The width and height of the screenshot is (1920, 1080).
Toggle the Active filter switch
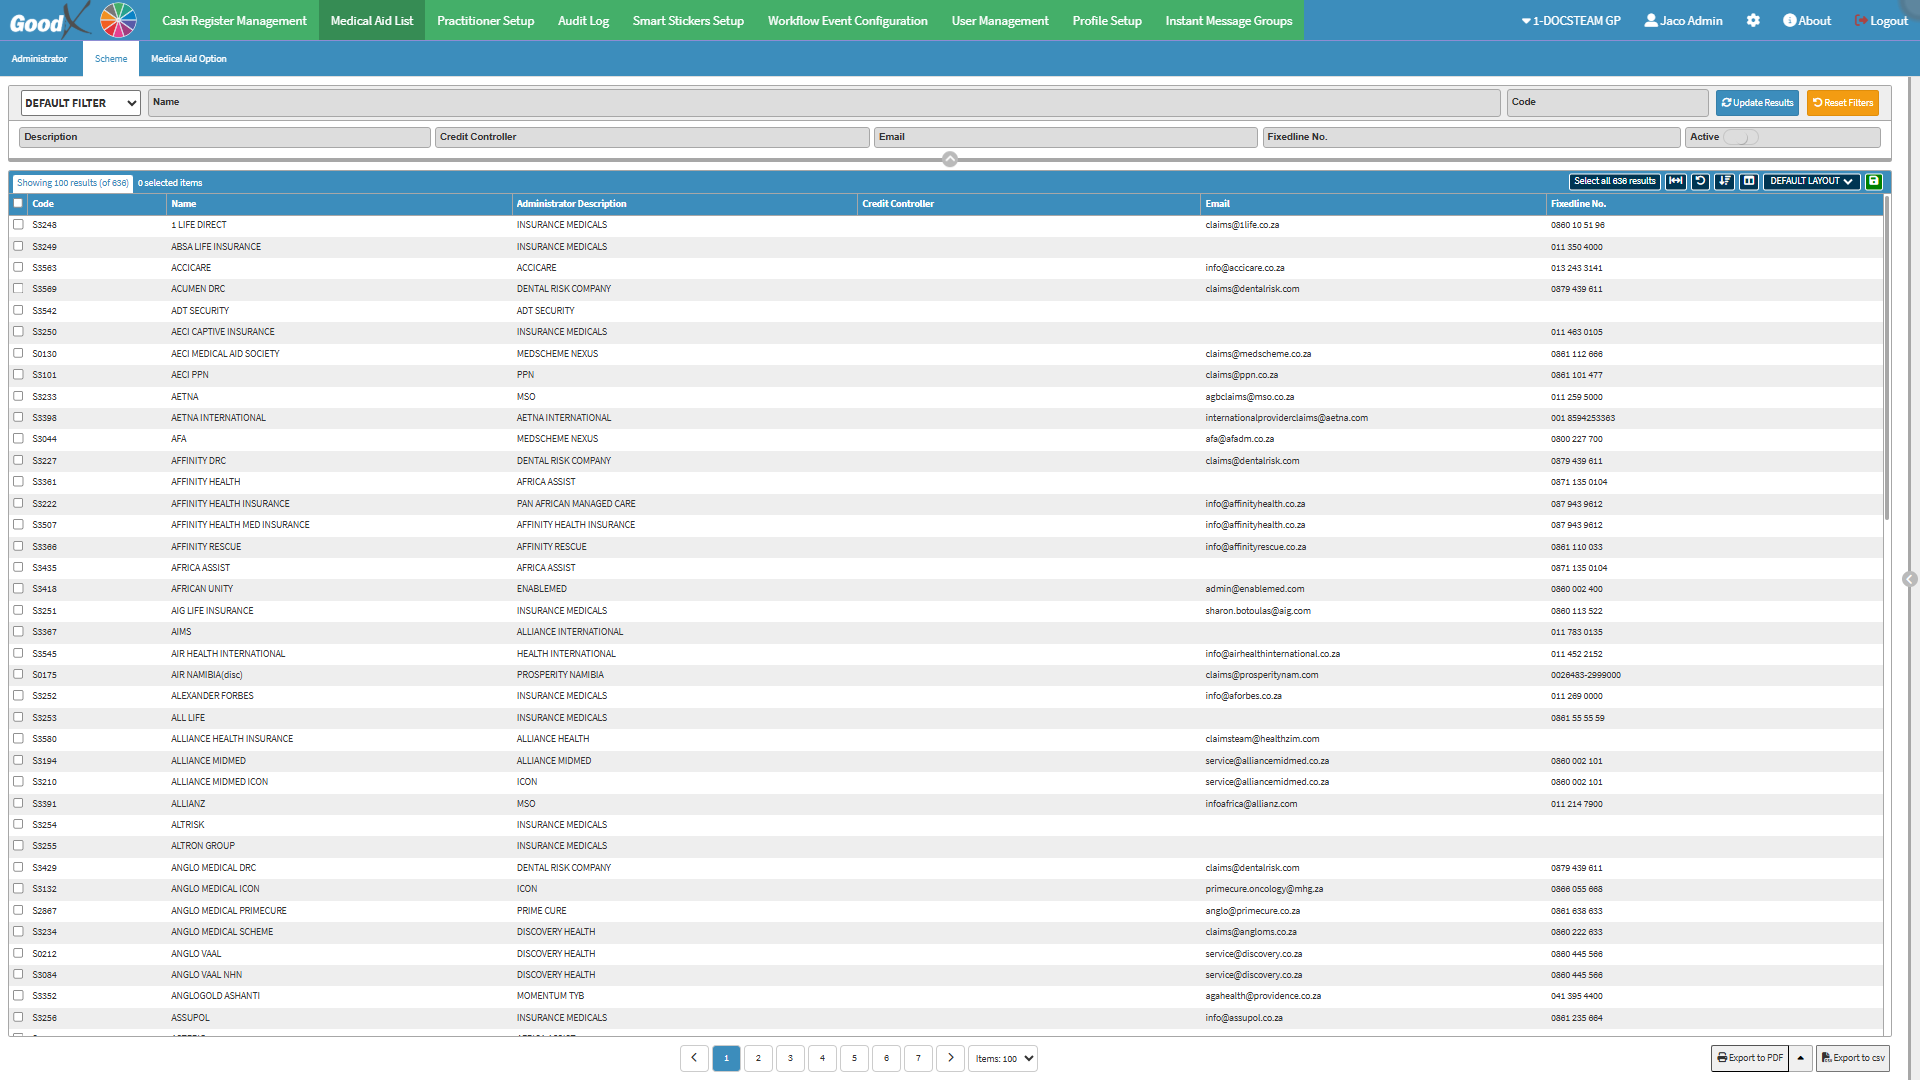[1741, 137]
